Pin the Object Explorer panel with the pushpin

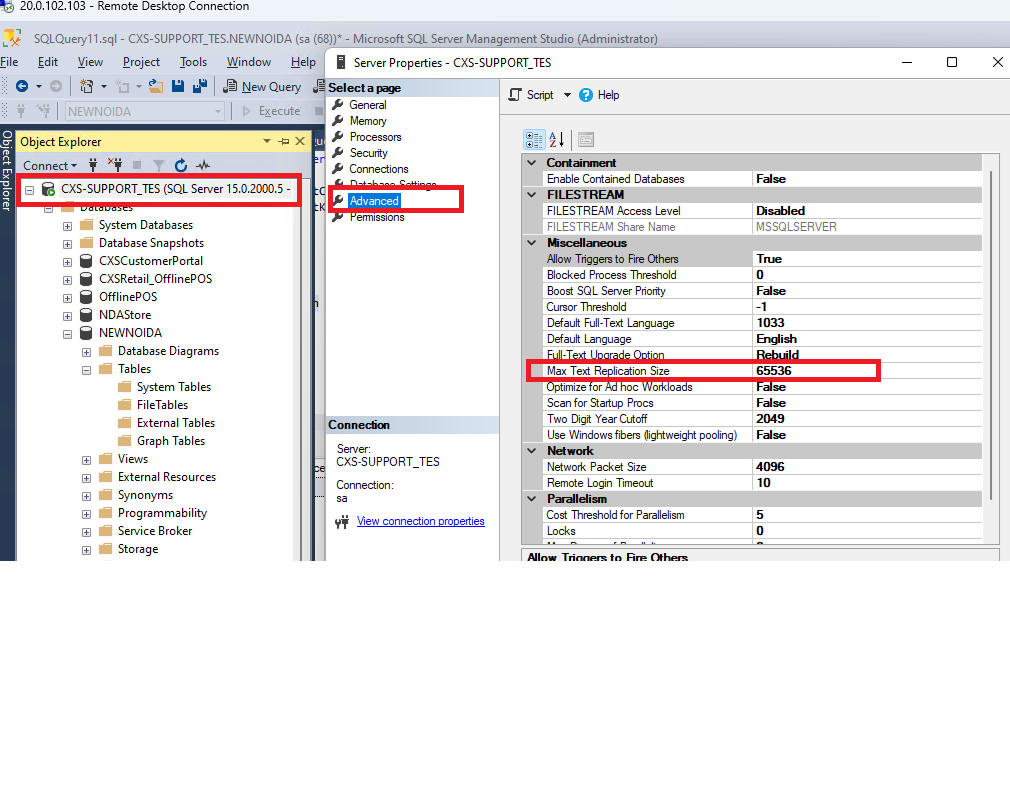284,142
